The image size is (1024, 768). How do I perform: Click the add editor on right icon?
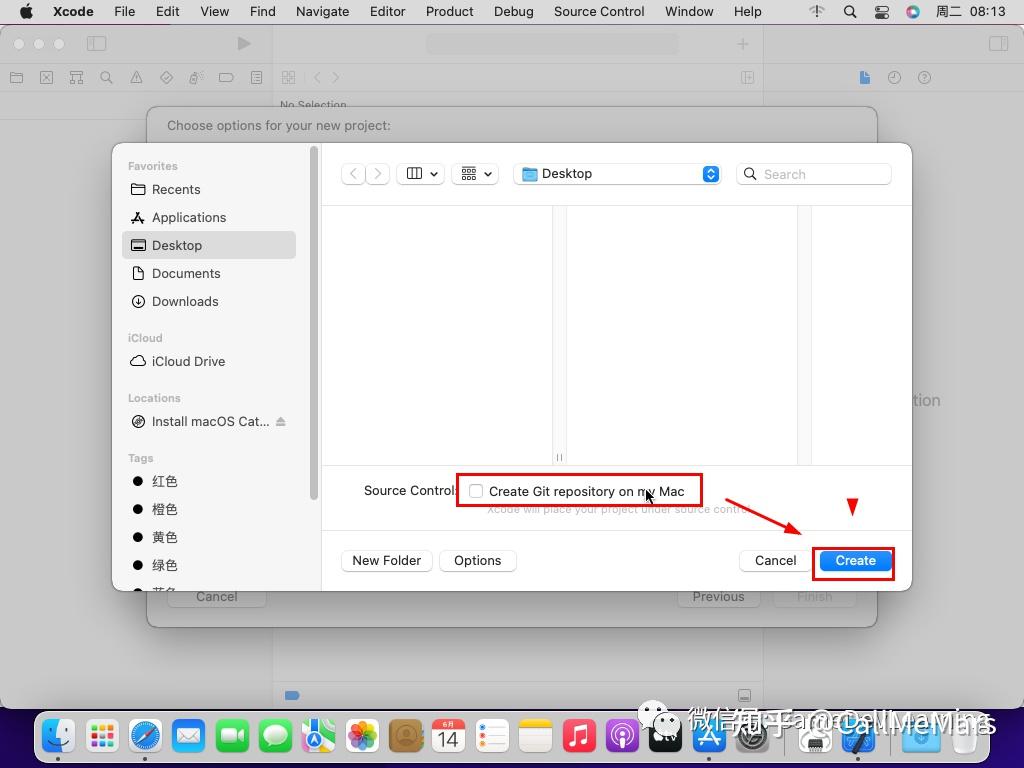[748, 78]
